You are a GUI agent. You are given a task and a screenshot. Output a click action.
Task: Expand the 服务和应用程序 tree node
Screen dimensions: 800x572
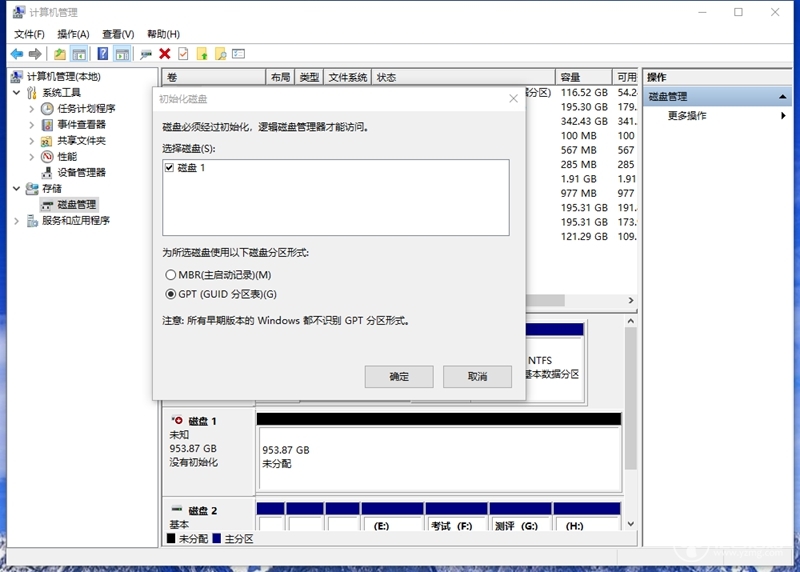coord(17,220)
